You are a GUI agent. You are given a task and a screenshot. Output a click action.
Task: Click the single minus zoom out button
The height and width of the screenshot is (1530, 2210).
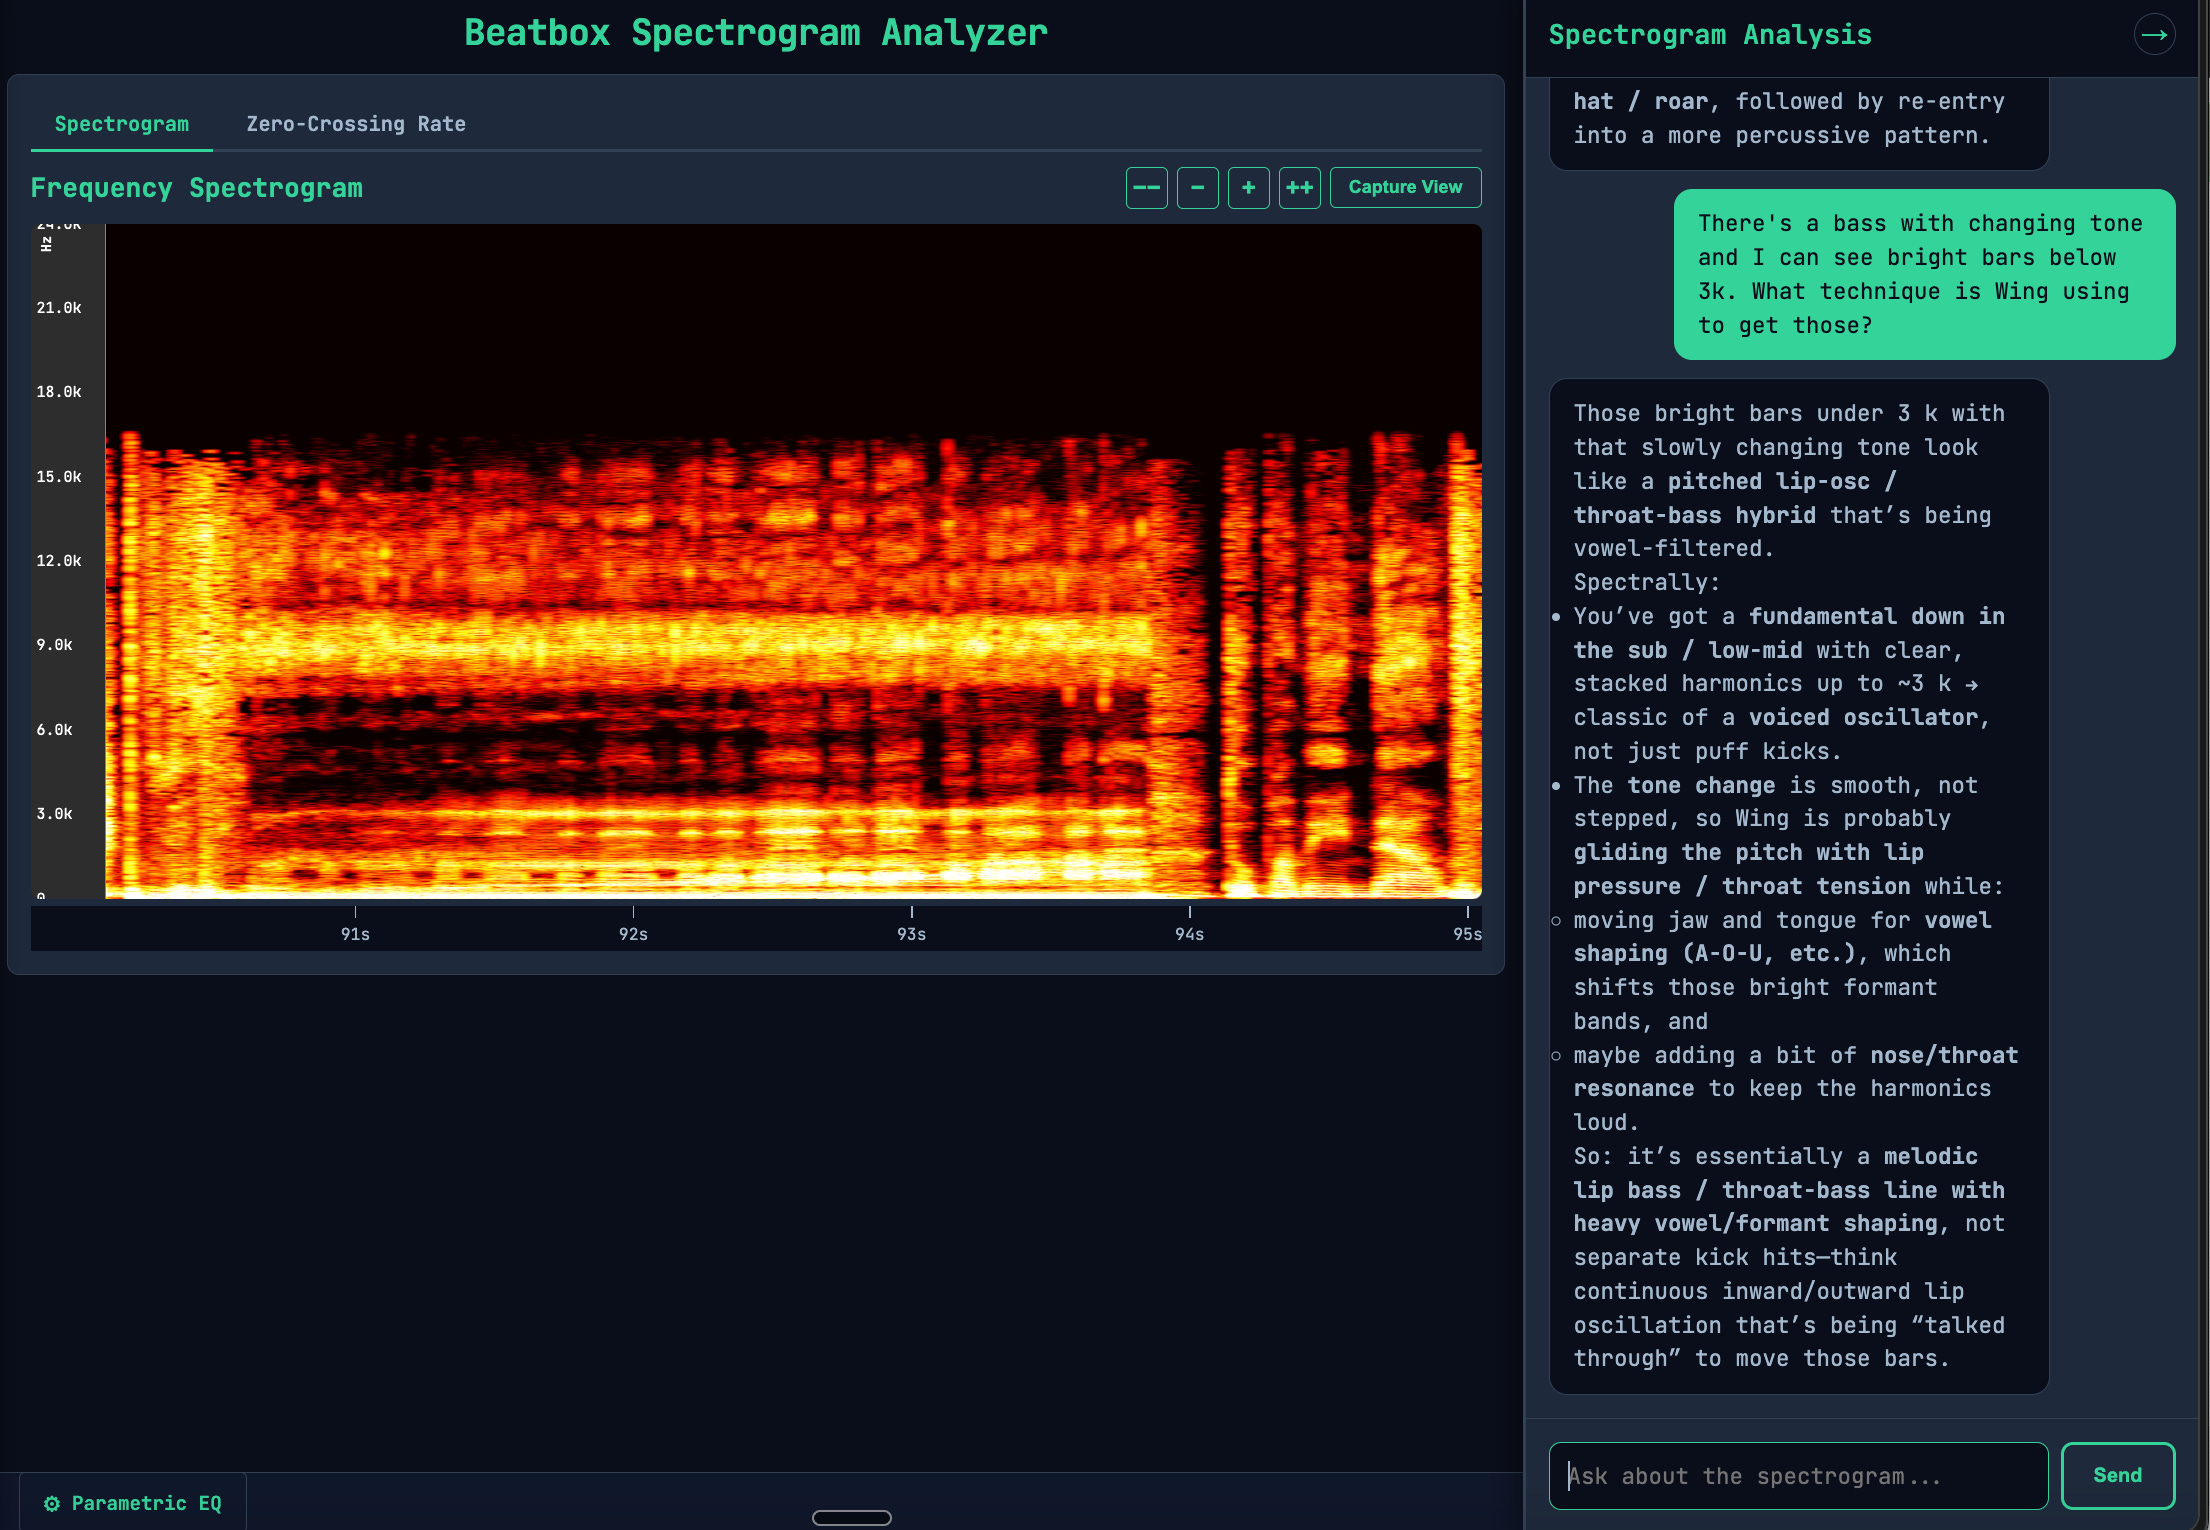point(1197,188)
